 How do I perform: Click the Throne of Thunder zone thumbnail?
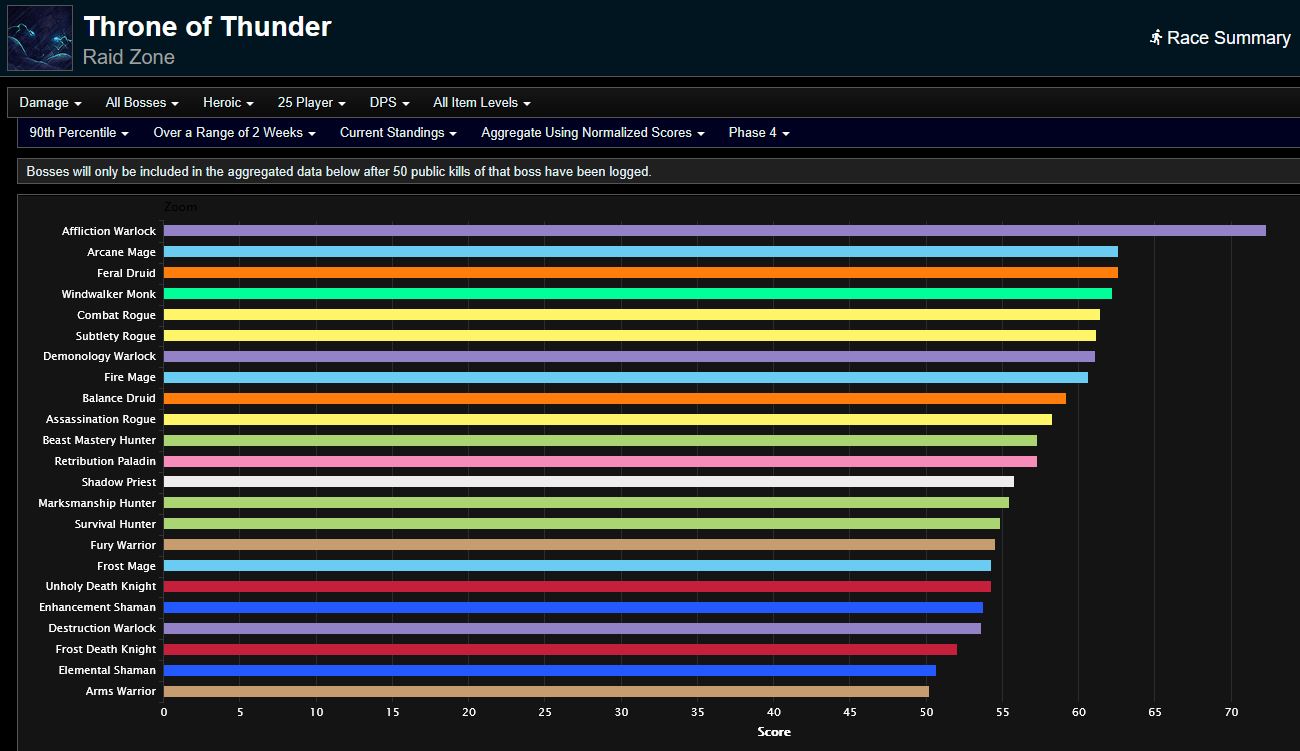(40, 38)
